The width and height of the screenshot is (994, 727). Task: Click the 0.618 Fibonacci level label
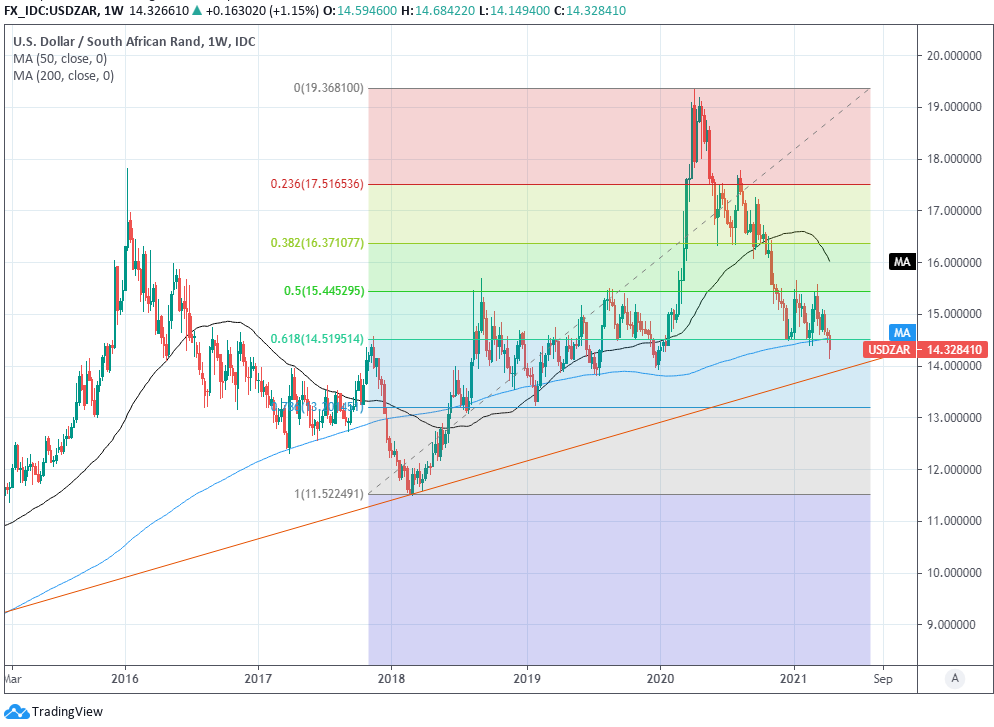pos(317,339)
